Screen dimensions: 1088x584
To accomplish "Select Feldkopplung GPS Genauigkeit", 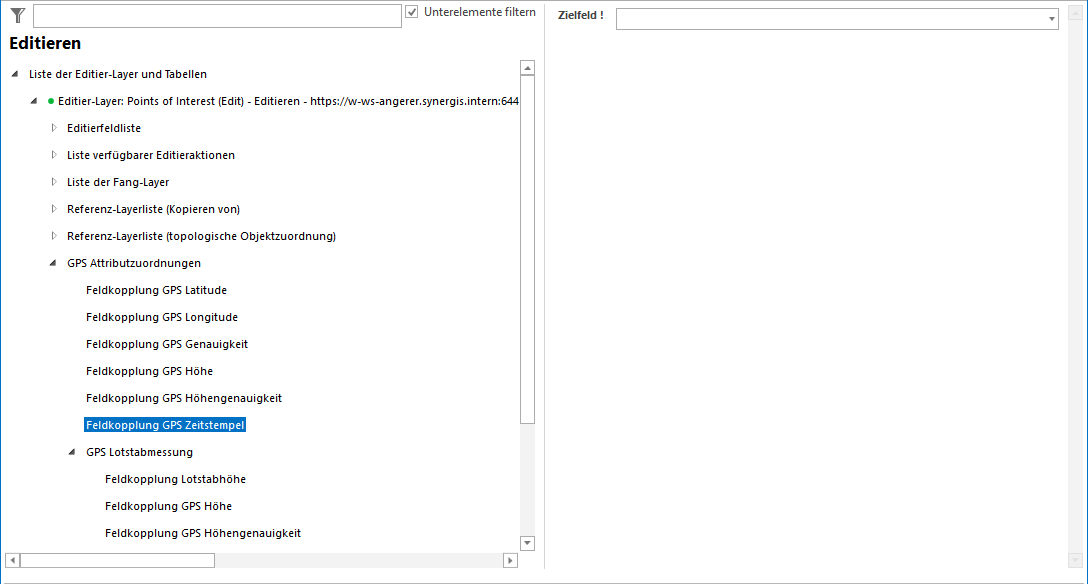I will click(167, 345).
